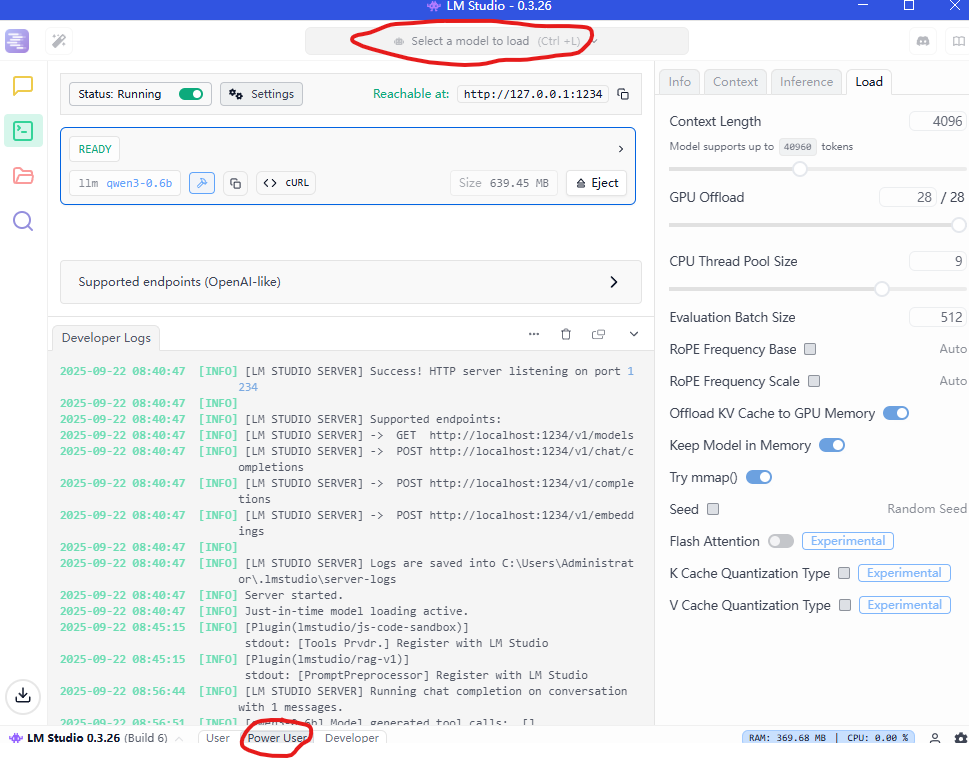Open the Chat sidebar icon
969x759 pixels.
coord(23,85)
